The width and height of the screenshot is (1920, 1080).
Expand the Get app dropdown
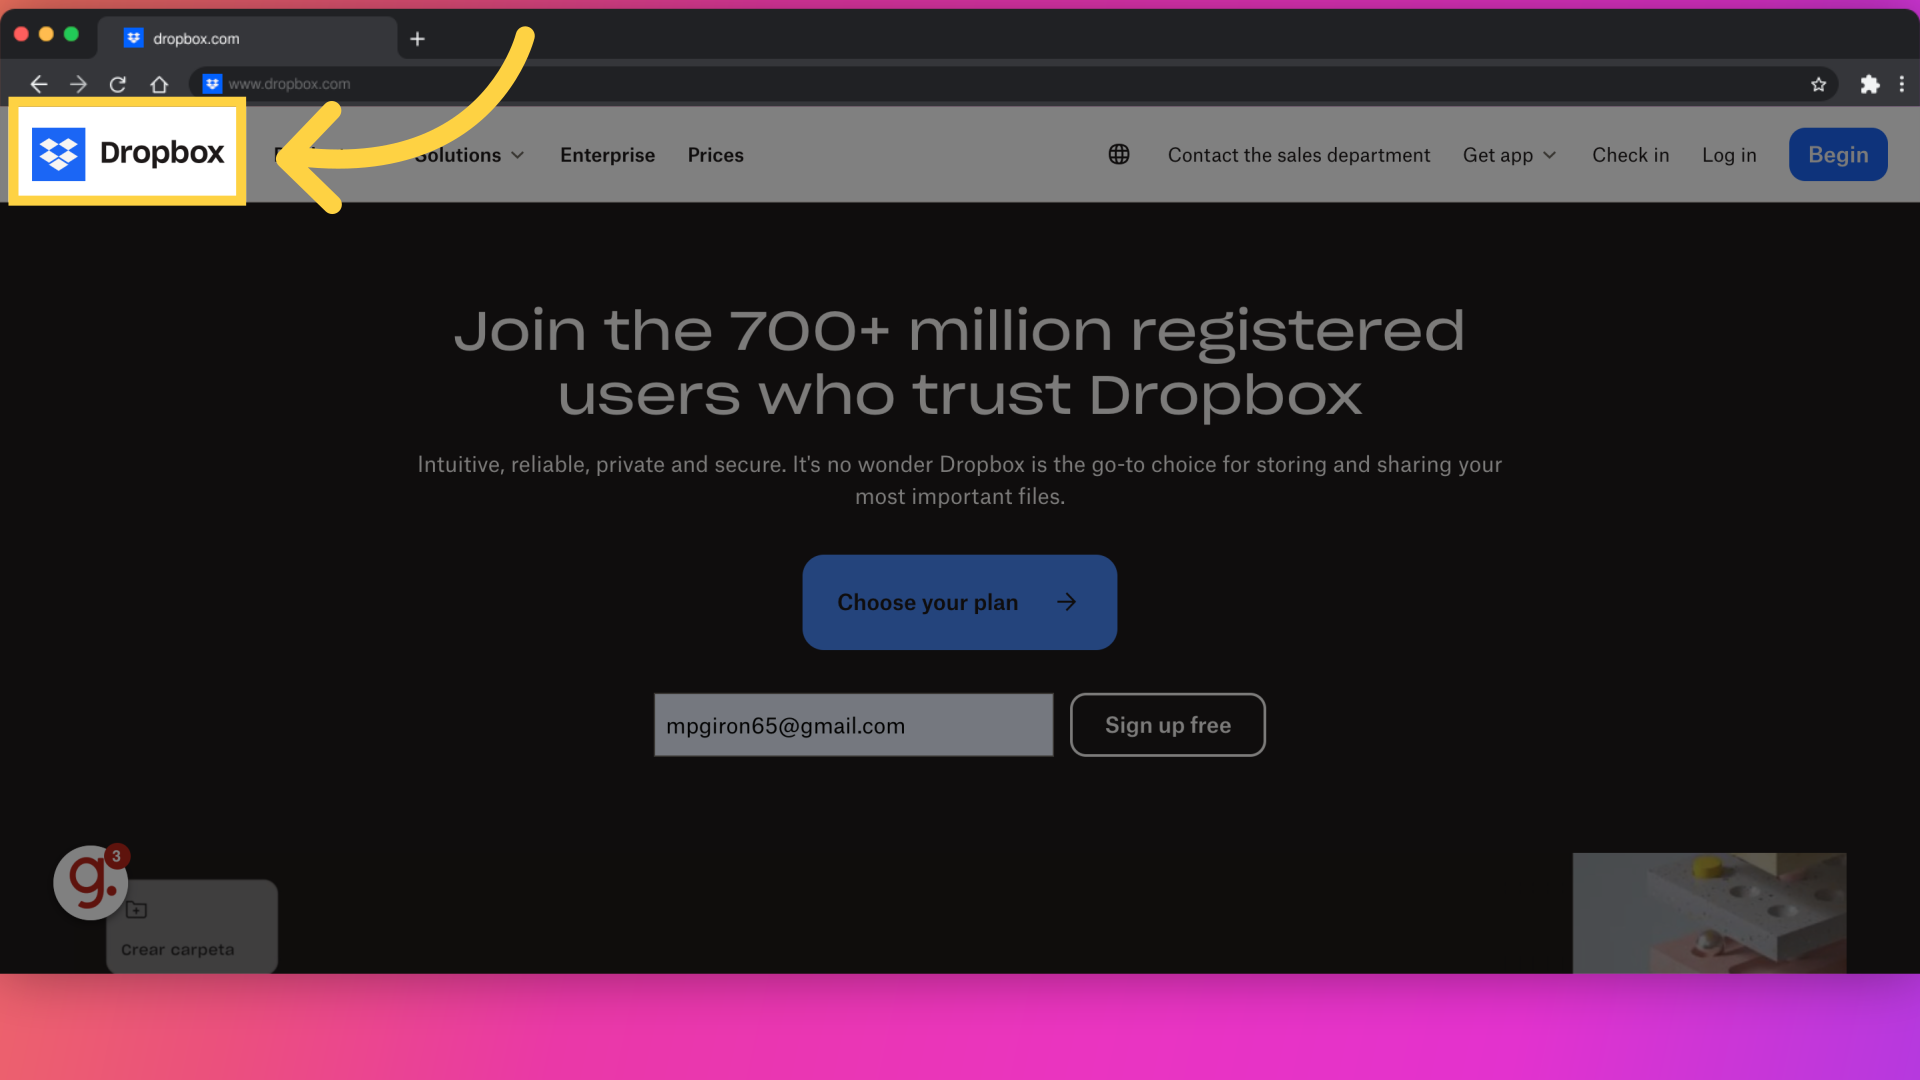click(1509, 156)
